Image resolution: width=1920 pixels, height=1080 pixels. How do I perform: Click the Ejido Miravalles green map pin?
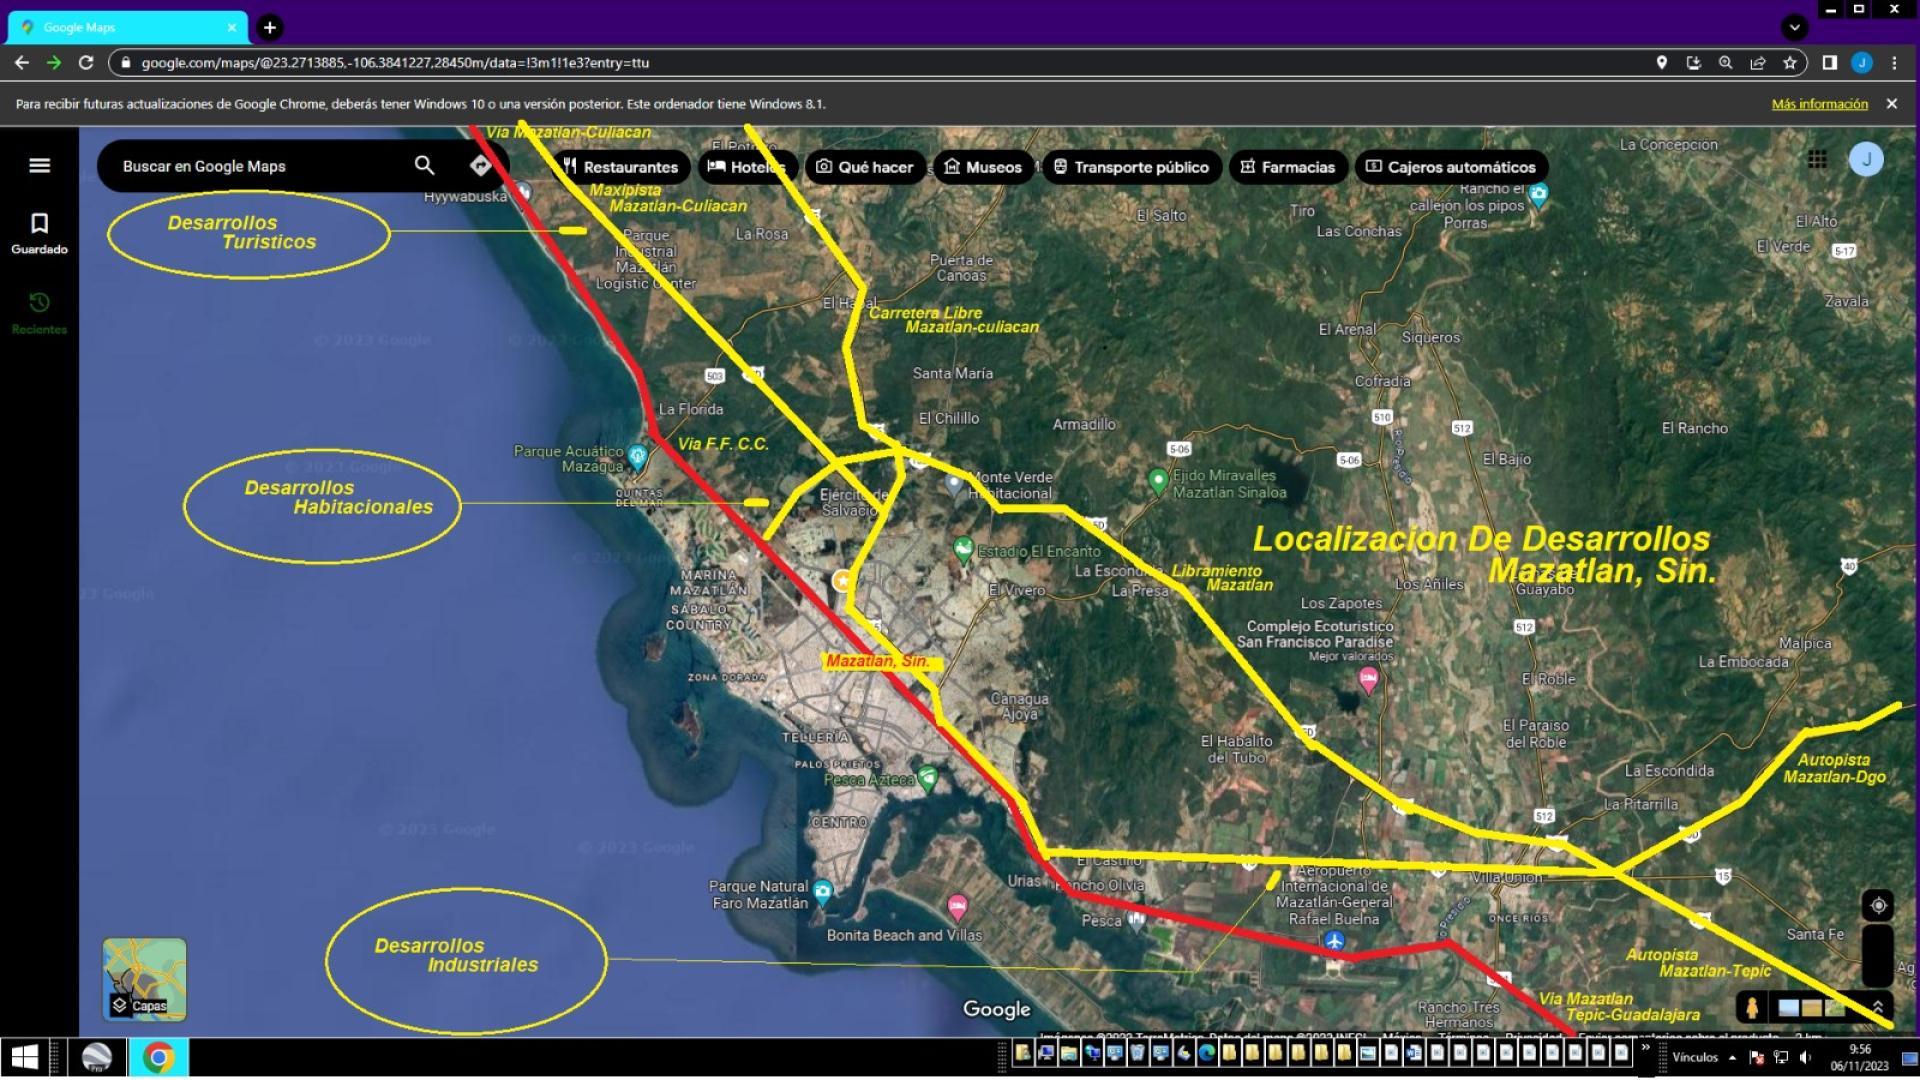coord(1158,481)
